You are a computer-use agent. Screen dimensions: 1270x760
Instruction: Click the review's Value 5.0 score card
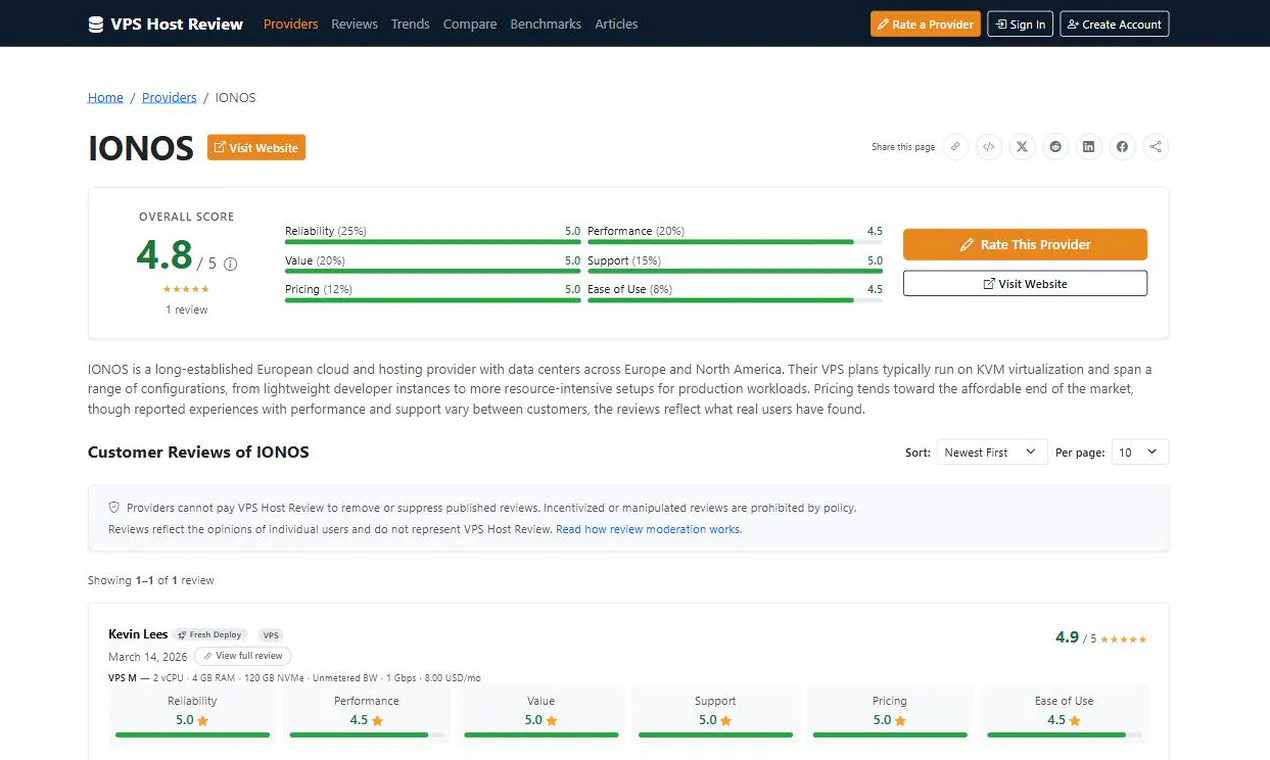tap(541, 715)
